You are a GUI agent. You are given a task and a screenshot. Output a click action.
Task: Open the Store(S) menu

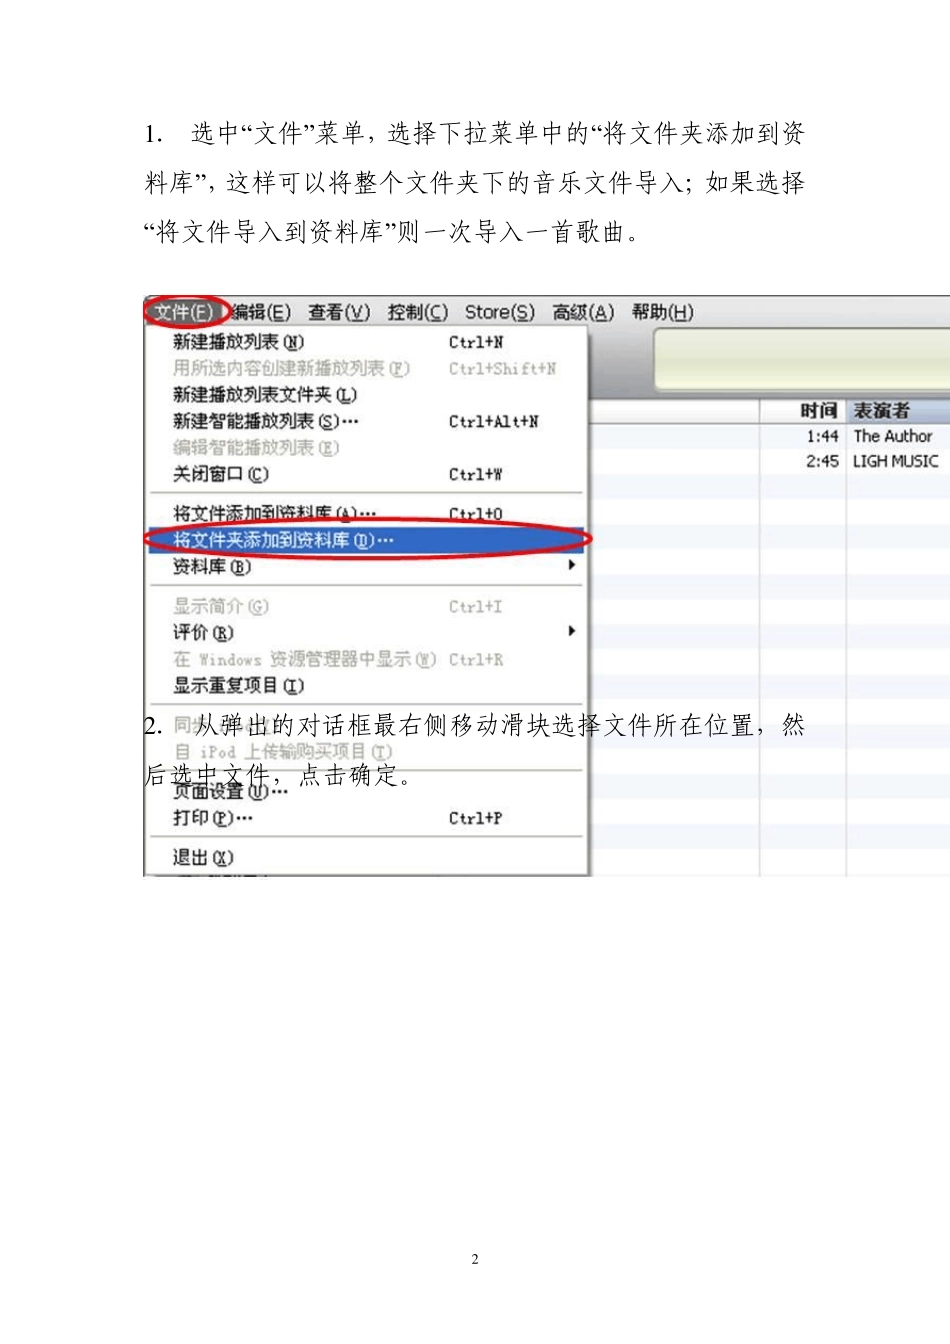point(500,312)
